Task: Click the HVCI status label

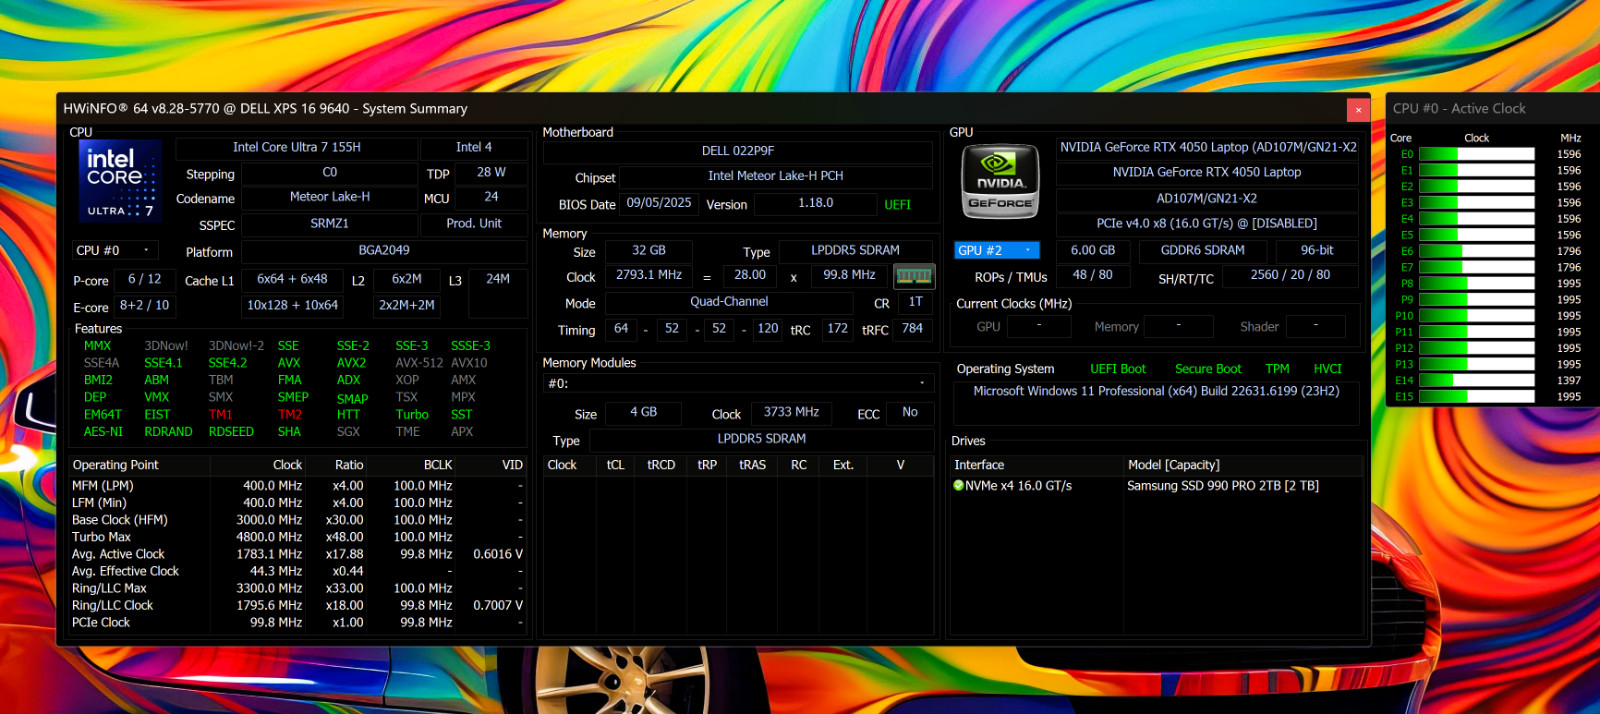Action: pyautogui.click(x=1327, y=369)
